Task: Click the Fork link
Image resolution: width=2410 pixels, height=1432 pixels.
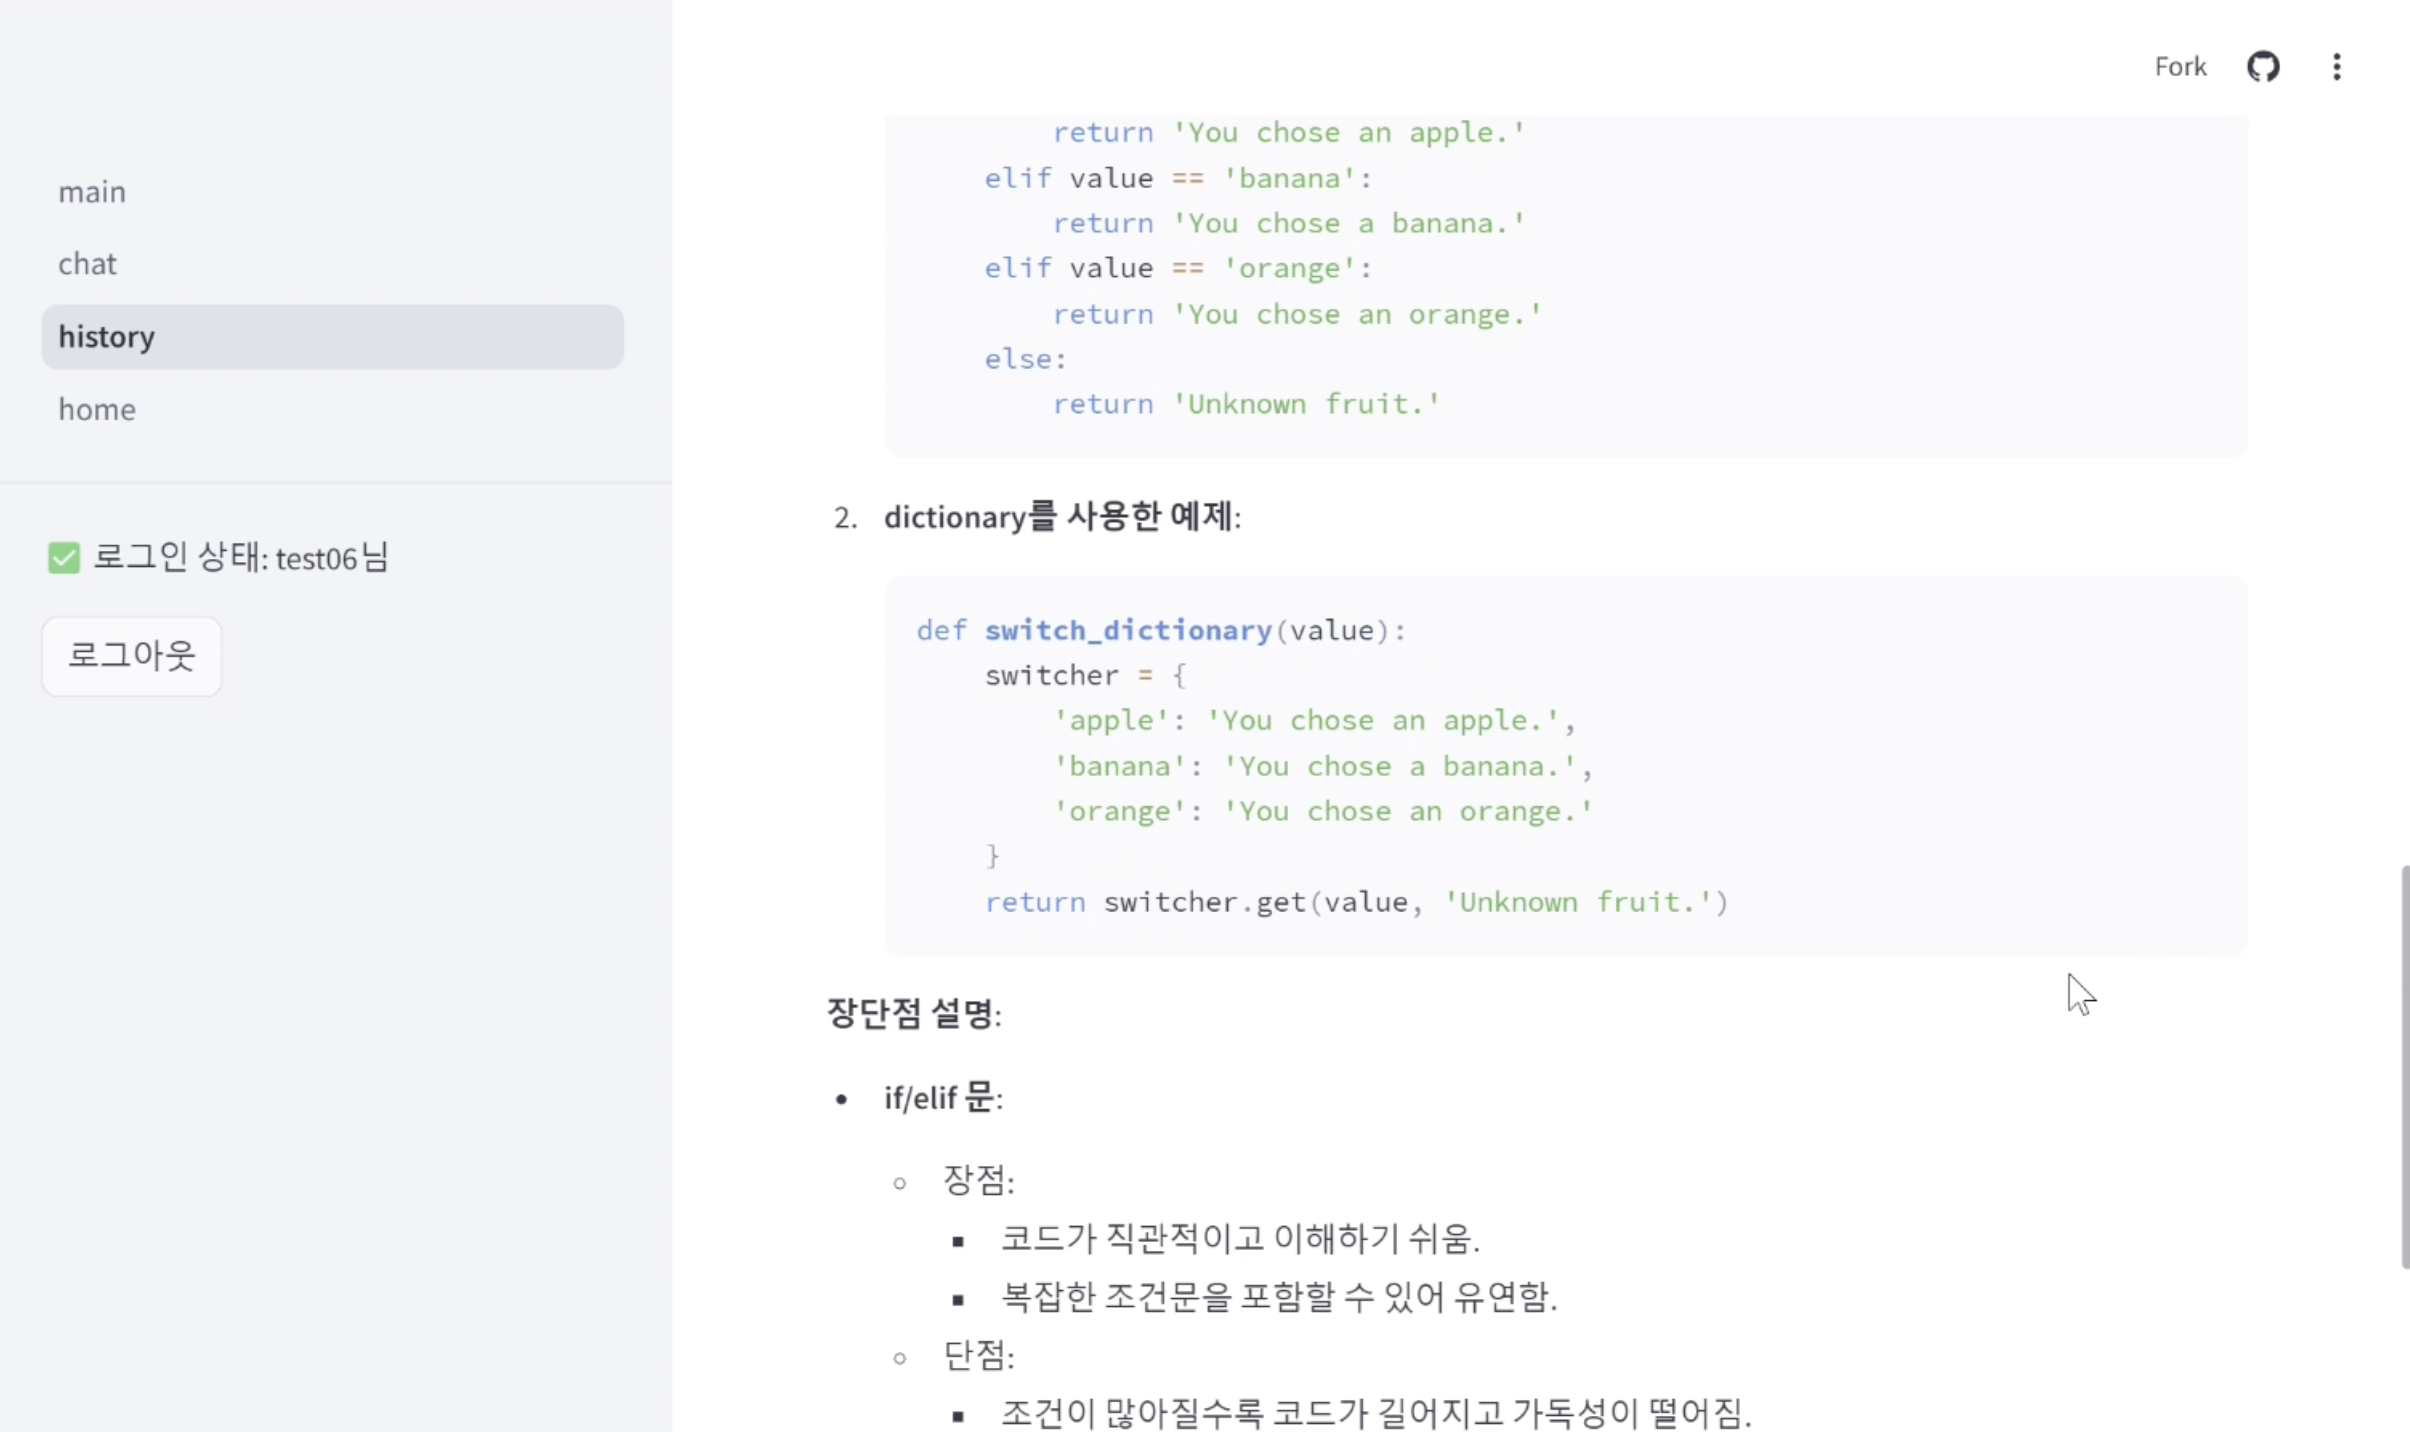Action: (2180, 67)
